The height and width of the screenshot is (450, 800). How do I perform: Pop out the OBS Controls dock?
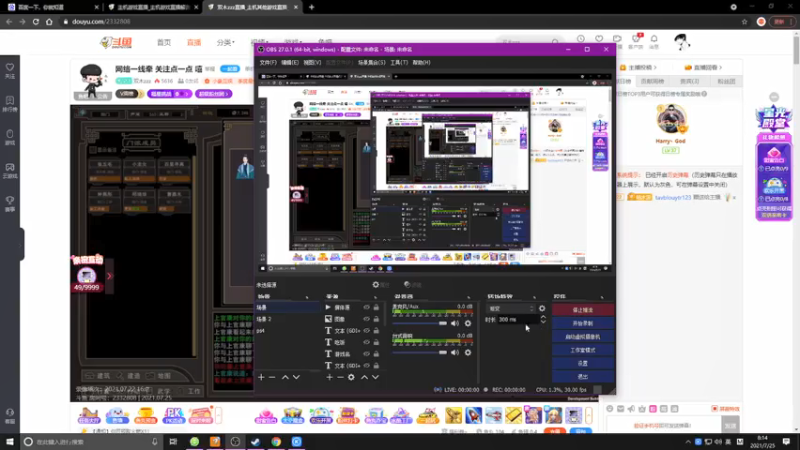click(x=602, y=296)
